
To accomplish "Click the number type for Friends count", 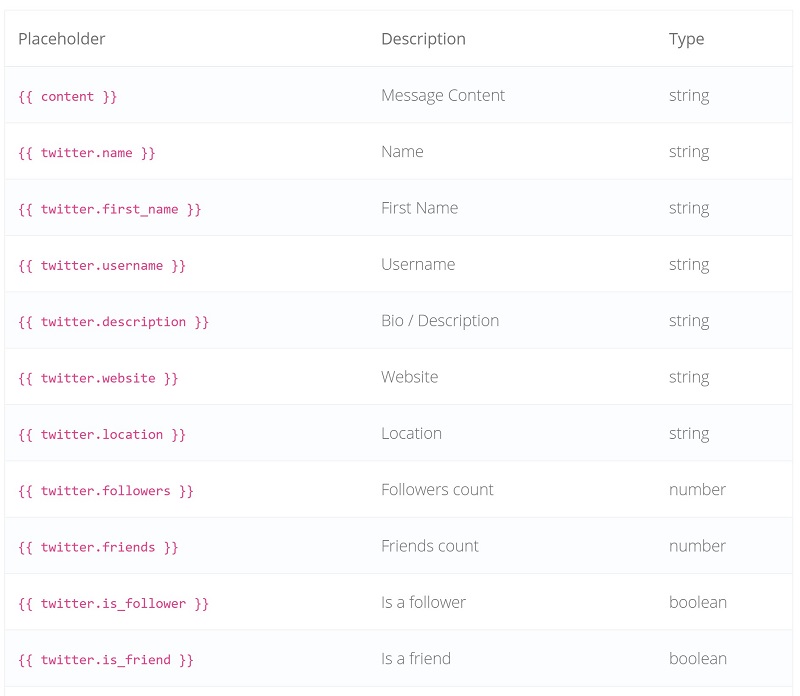I will (697, 546).
